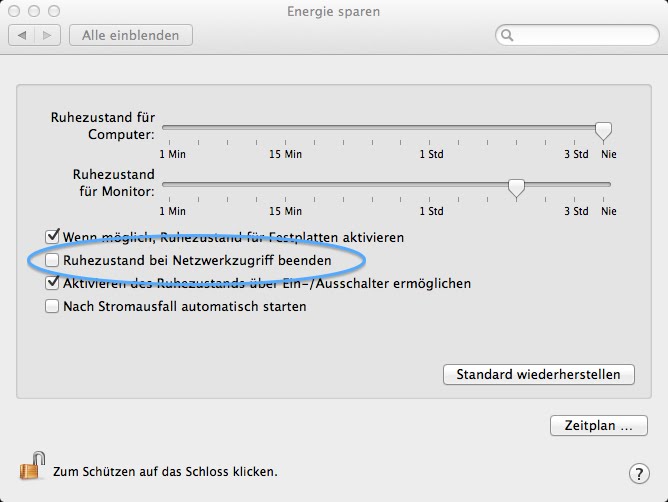This screenshot has width=668, height=502.
Task: Minimize the window with the yellow button
Action: 34,11
